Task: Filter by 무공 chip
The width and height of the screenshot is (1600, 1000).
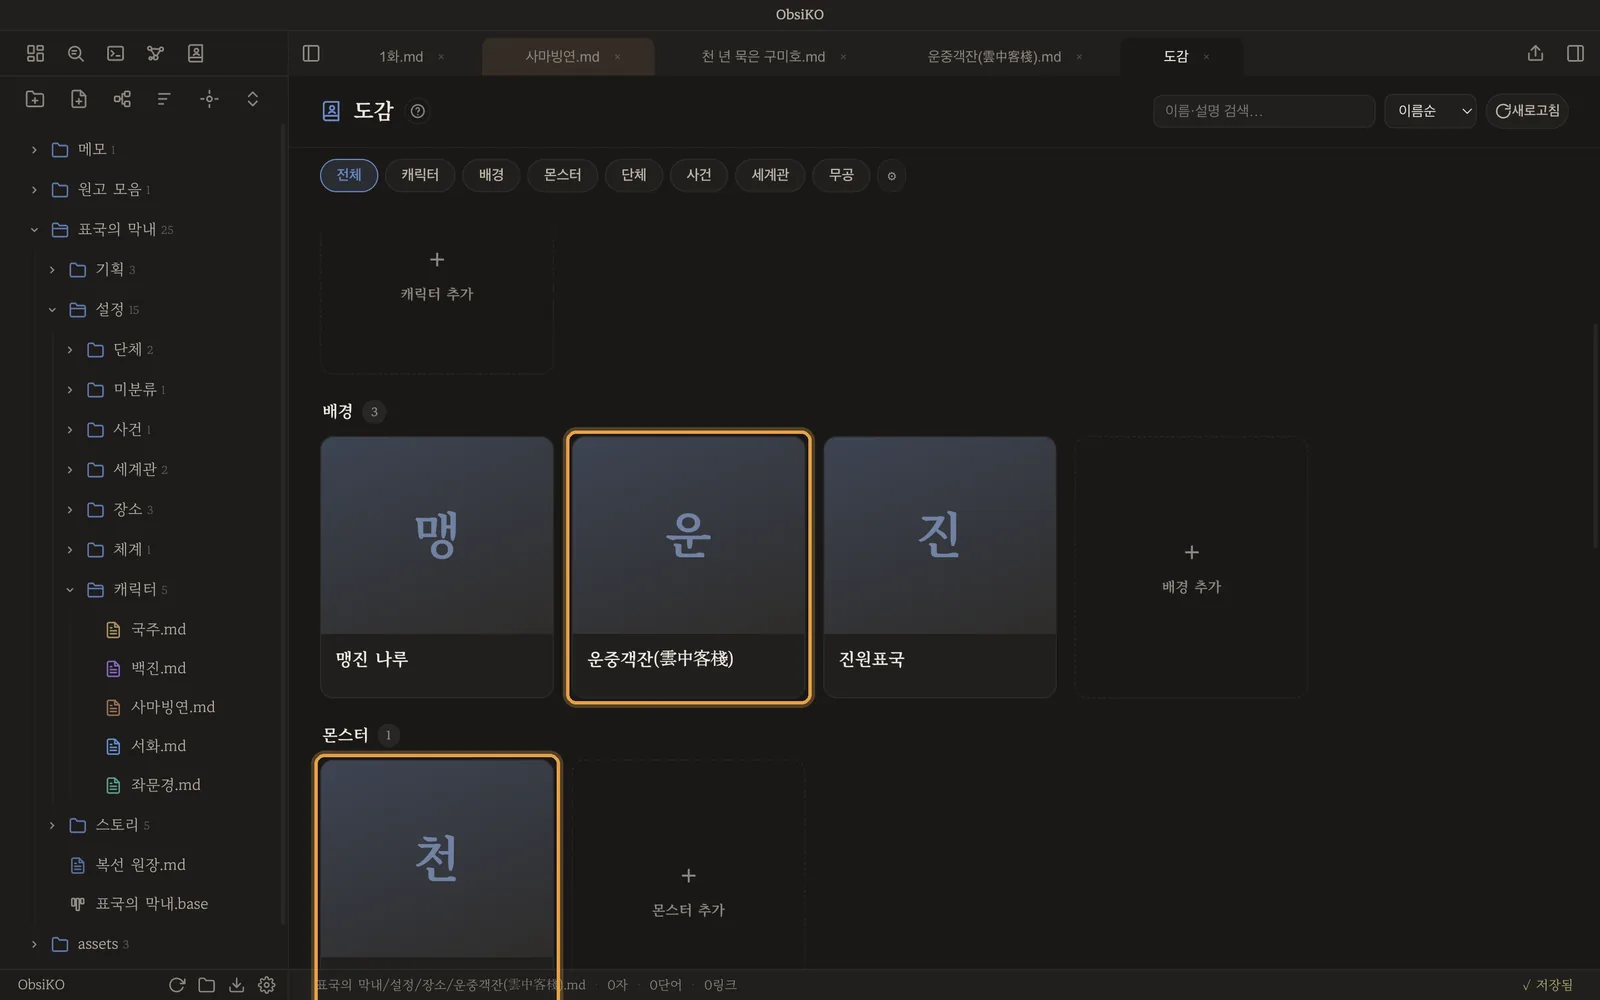Action: pos(841,175)
